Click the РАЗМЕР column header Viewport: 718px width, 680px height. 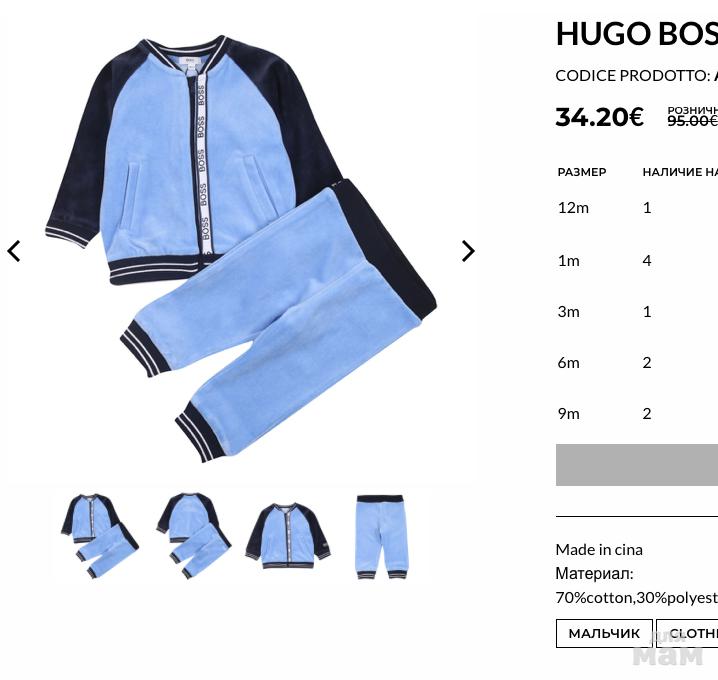[582, 172]
